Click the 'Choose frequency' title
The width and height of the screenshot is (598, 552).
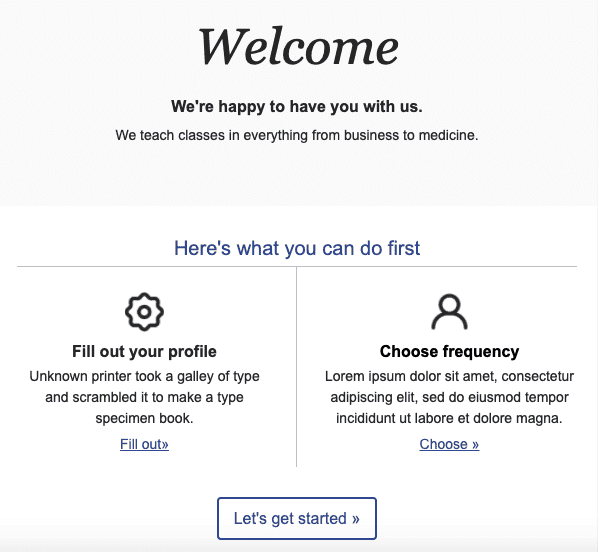pos(449,351)
